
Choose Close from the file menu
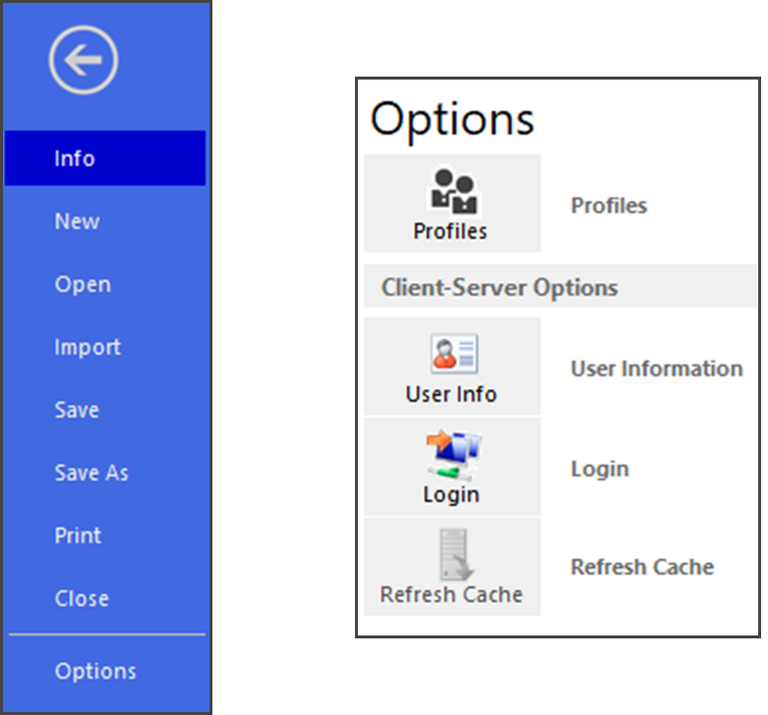click(81, 599)
